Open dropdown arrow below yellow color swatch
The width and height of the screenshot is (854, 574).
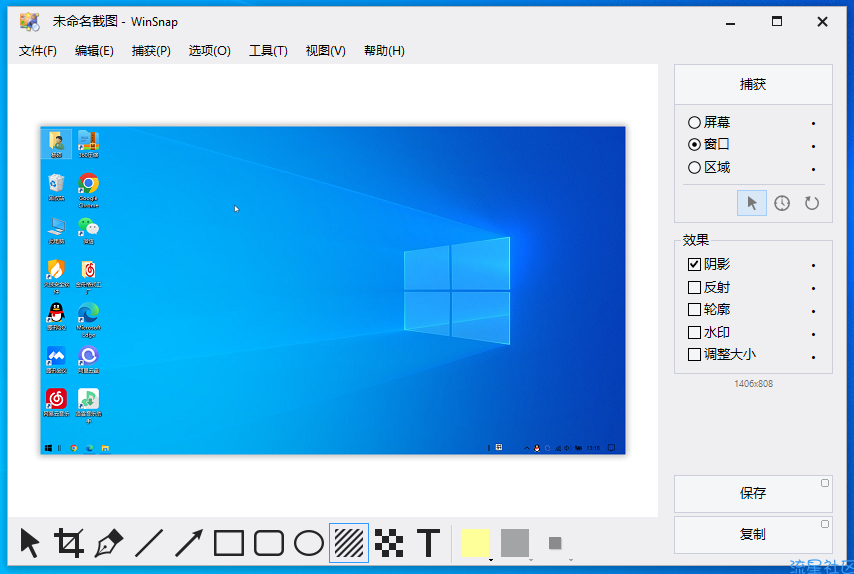(x=491, y=559)
